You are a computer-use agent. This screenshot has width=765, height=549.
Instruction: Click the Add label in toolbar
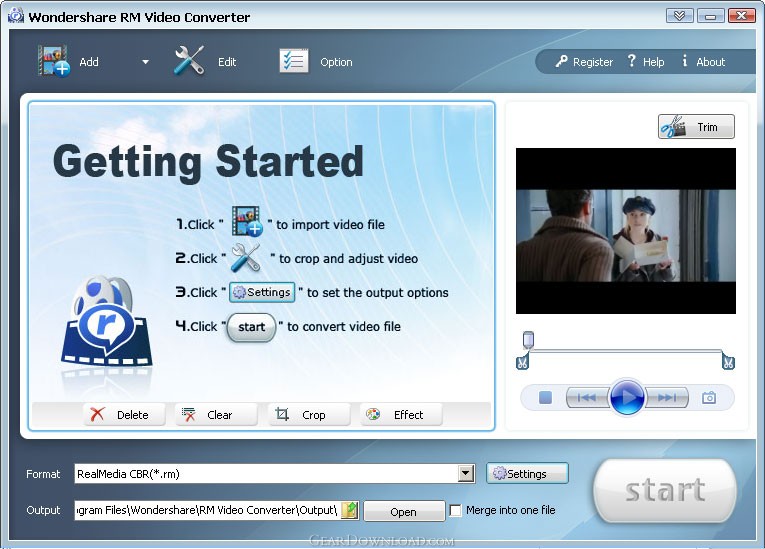point(89,62)
